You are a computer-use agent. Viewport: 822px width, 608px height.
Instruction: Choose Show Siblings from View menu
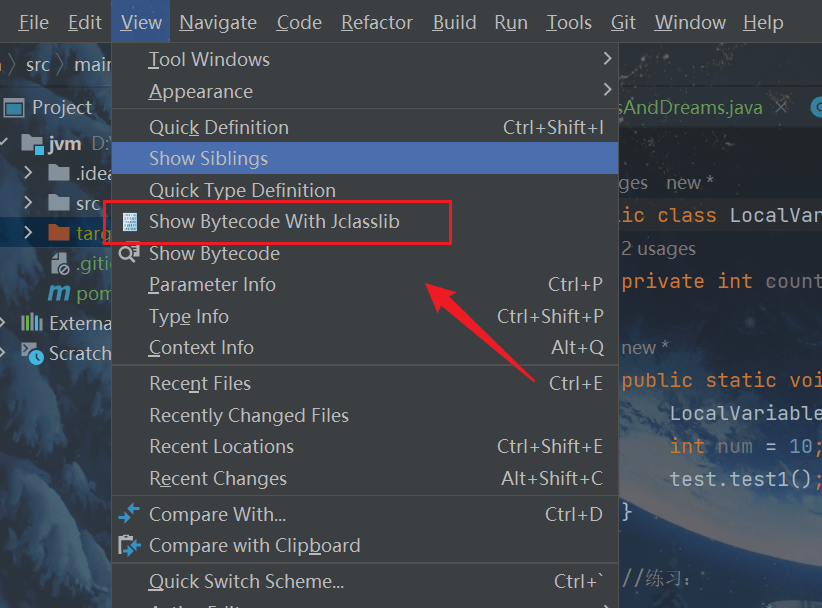click(x=208, y=159)
